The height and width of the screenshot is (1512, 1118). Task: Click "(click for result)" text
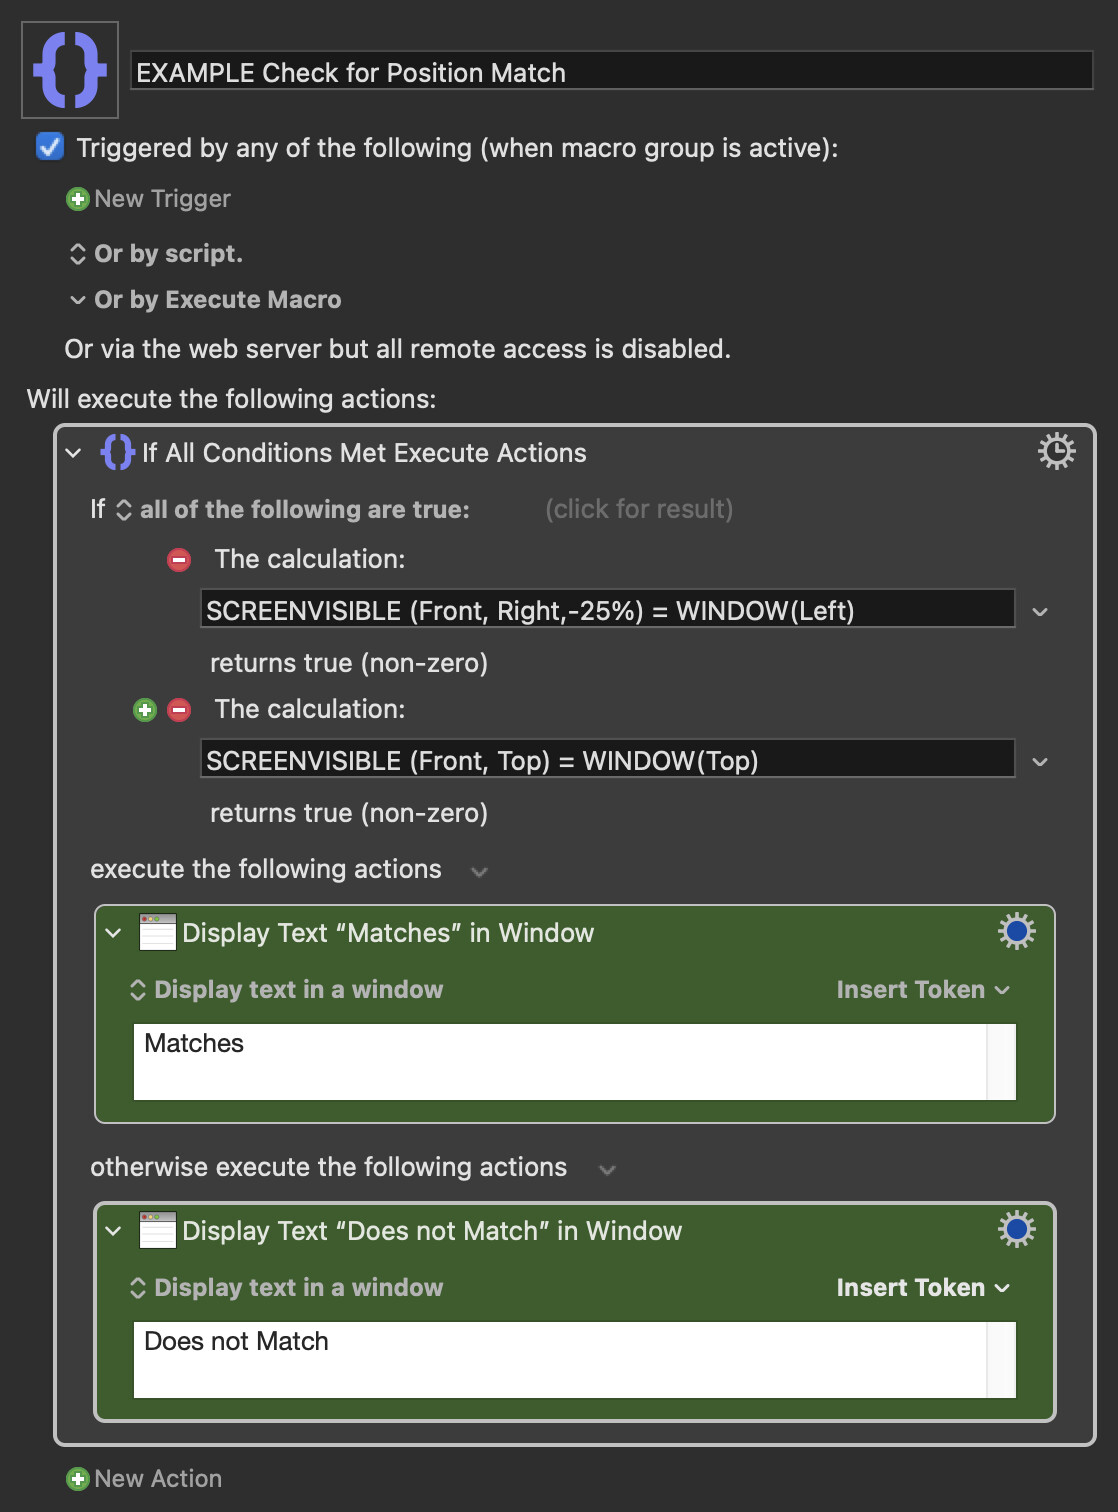pos(639,509)
